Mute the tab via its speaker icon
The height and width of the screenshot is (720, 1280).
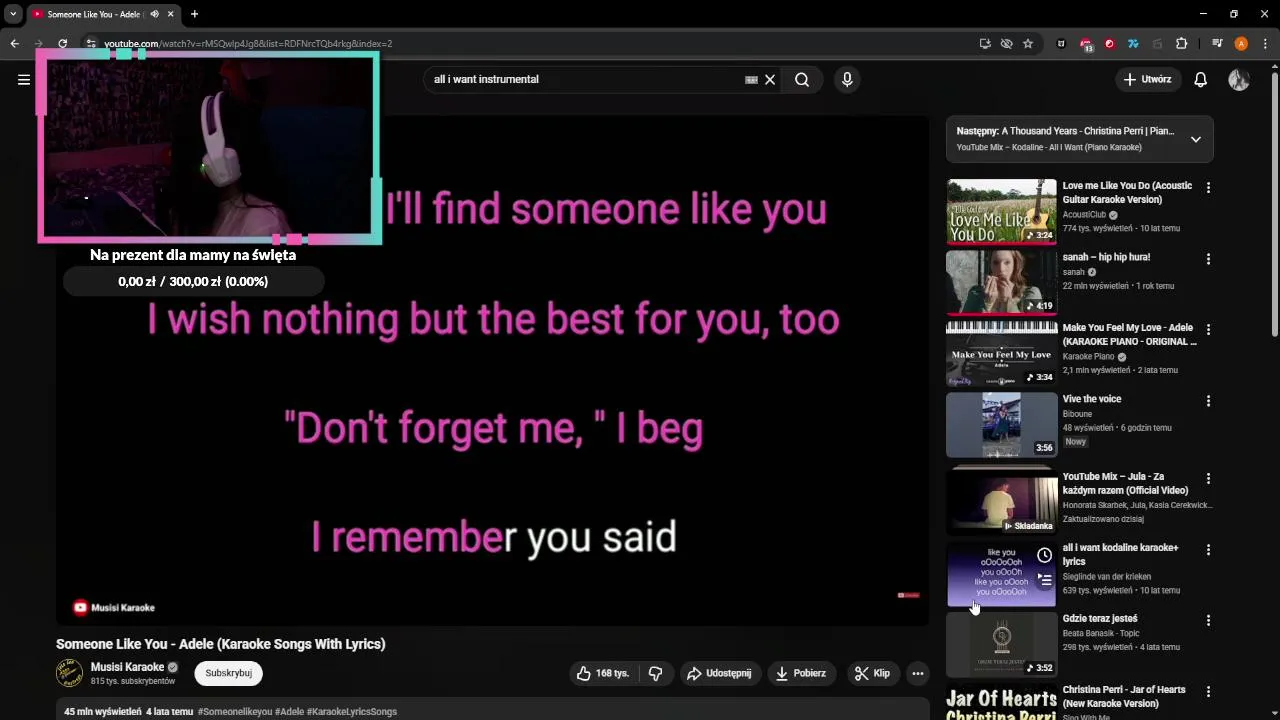tap(154, 14)
